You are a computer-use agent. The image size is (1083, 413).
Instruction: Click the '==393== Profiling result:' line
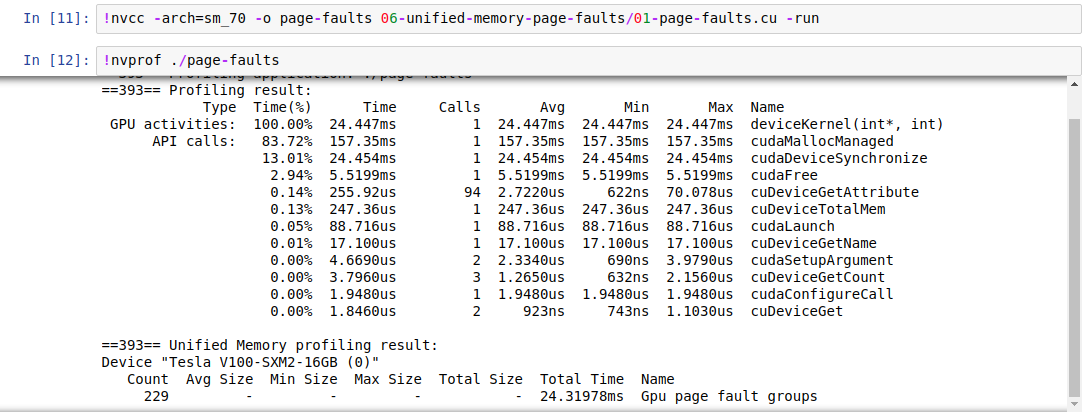(207, 91)
